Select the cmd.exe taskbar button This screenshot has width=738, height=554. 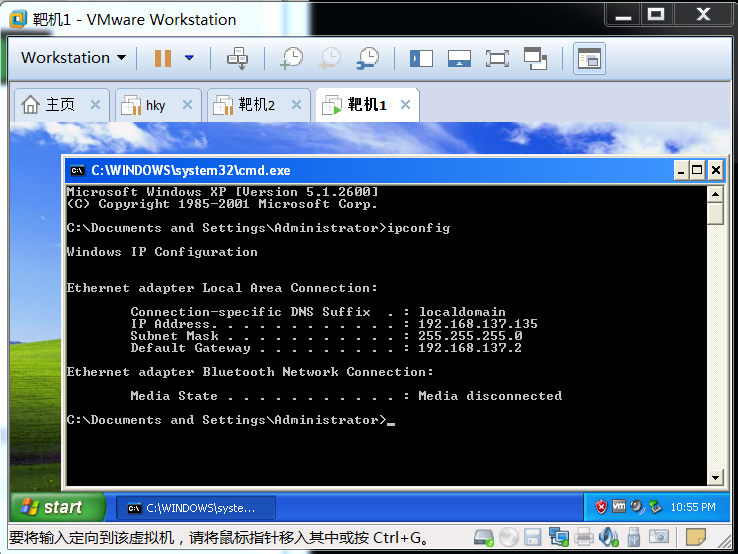point(196,508)
